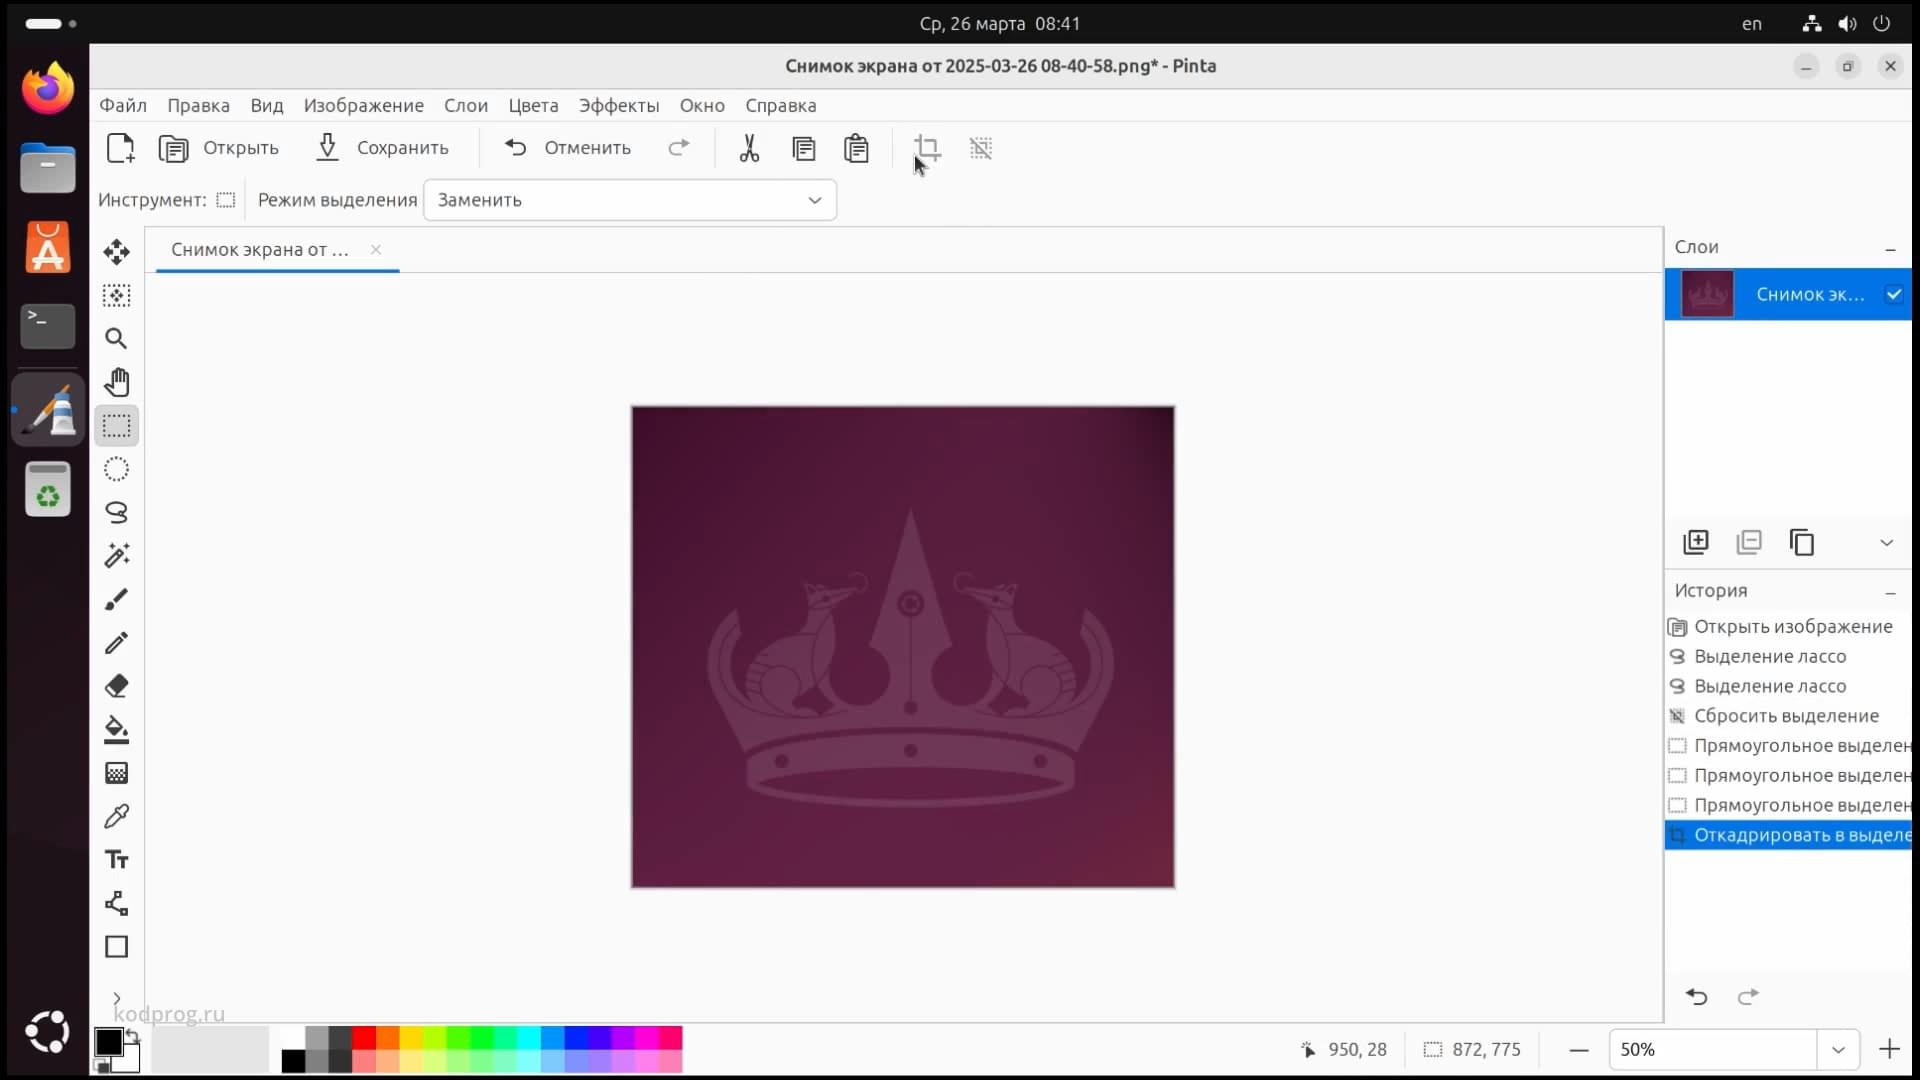Select the Gradient tool

116,773
